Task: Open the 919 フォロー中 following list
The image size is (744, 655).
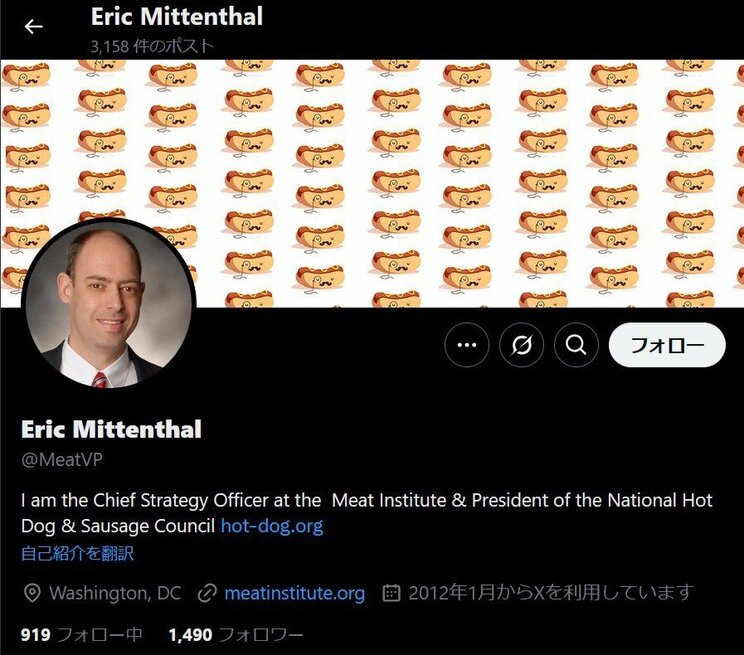Action: point(82,635)
